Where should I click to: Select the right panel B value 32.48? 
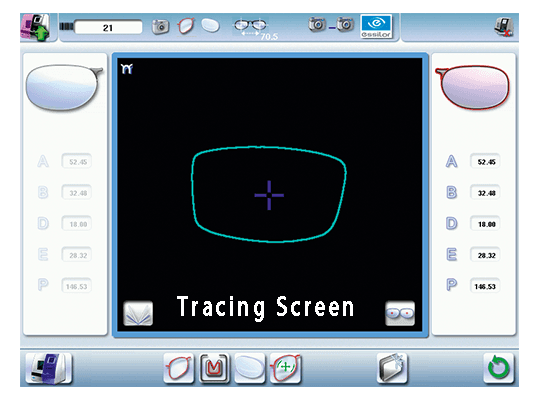485,193
